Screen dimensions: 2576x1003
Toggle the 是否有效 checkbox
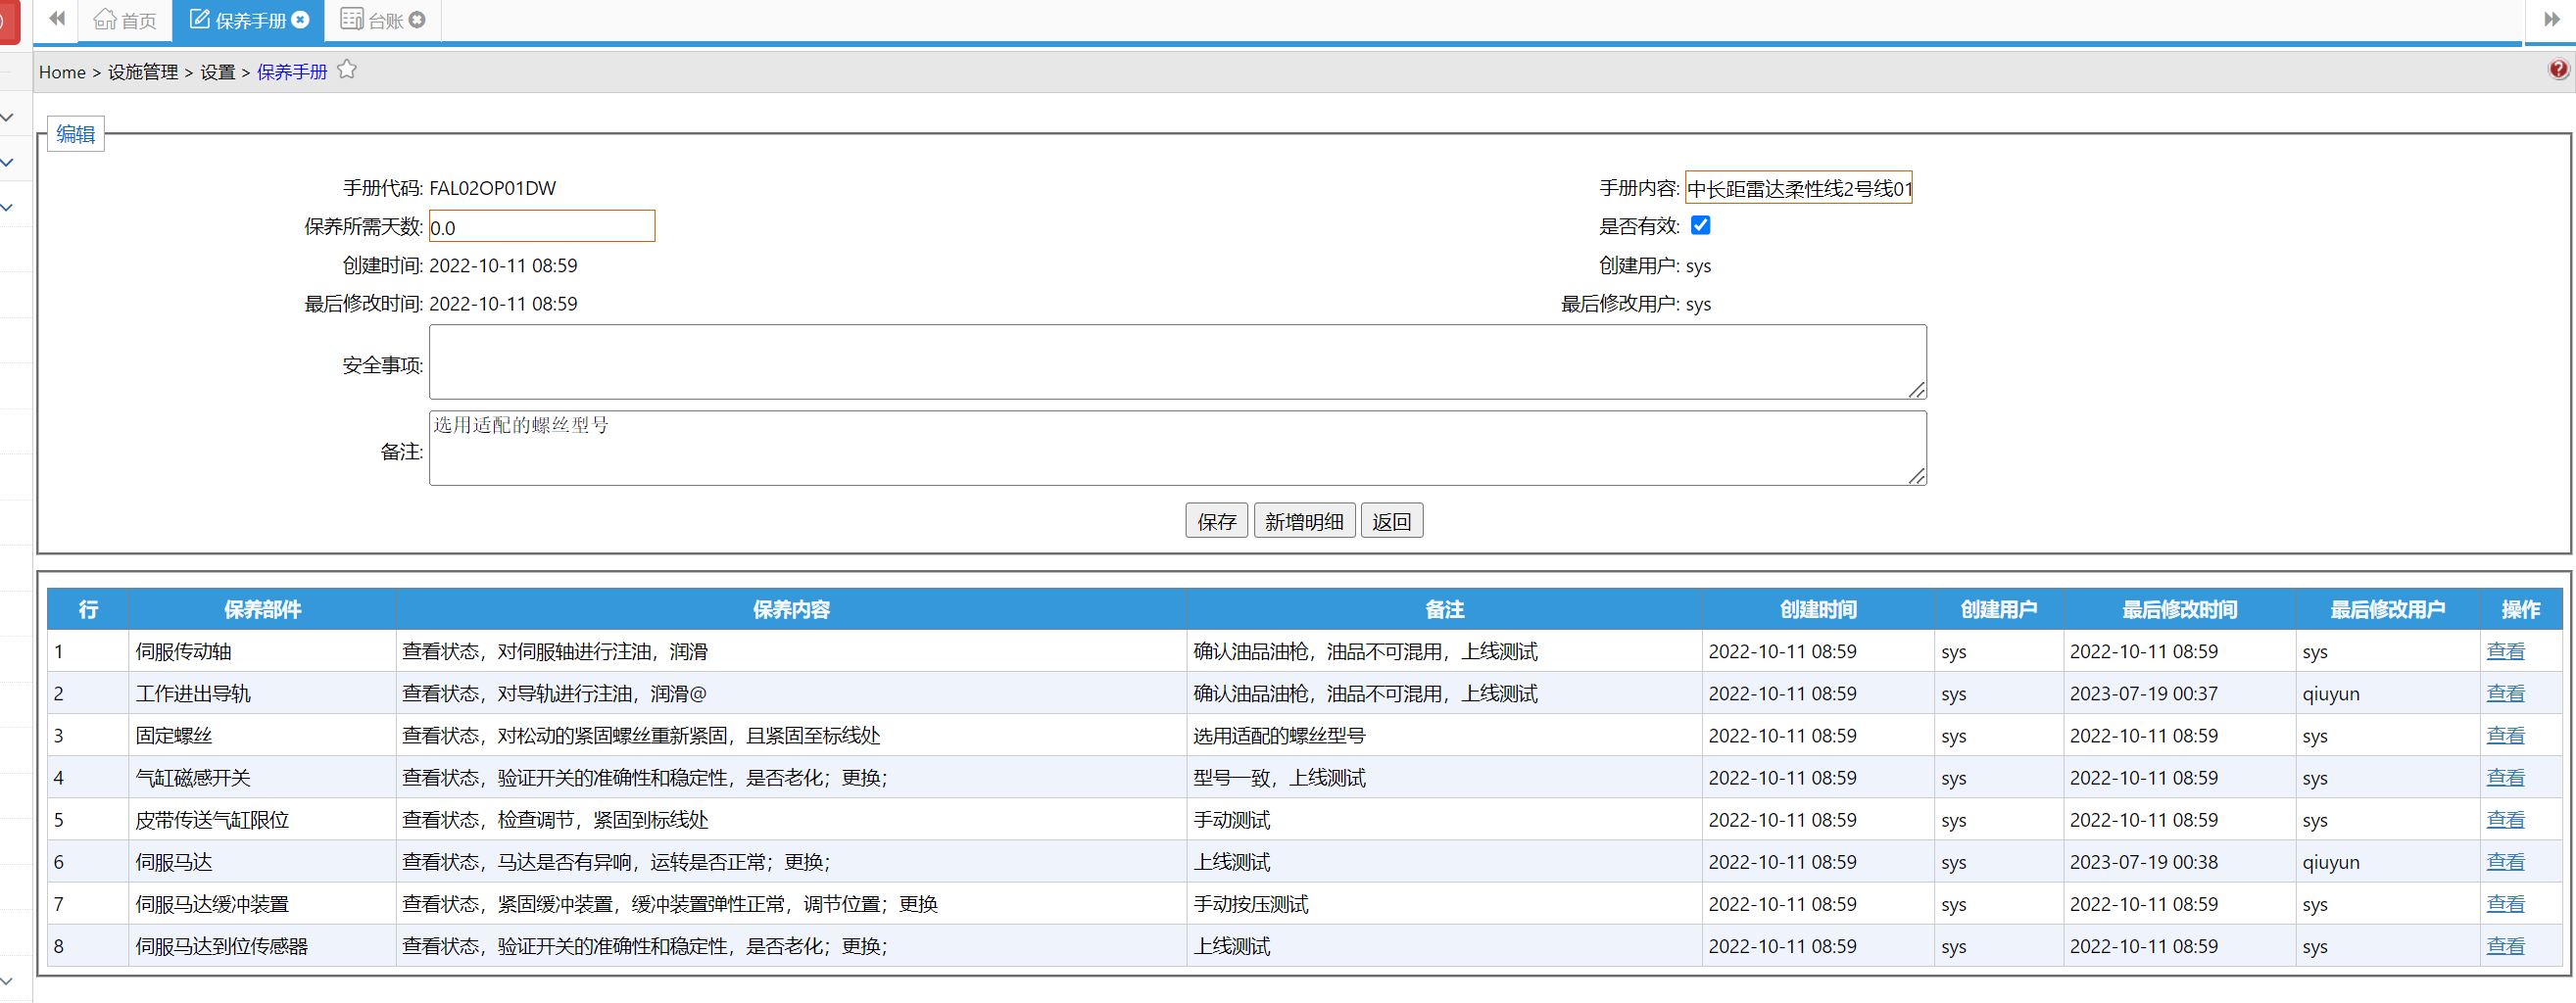(1700, 225)
